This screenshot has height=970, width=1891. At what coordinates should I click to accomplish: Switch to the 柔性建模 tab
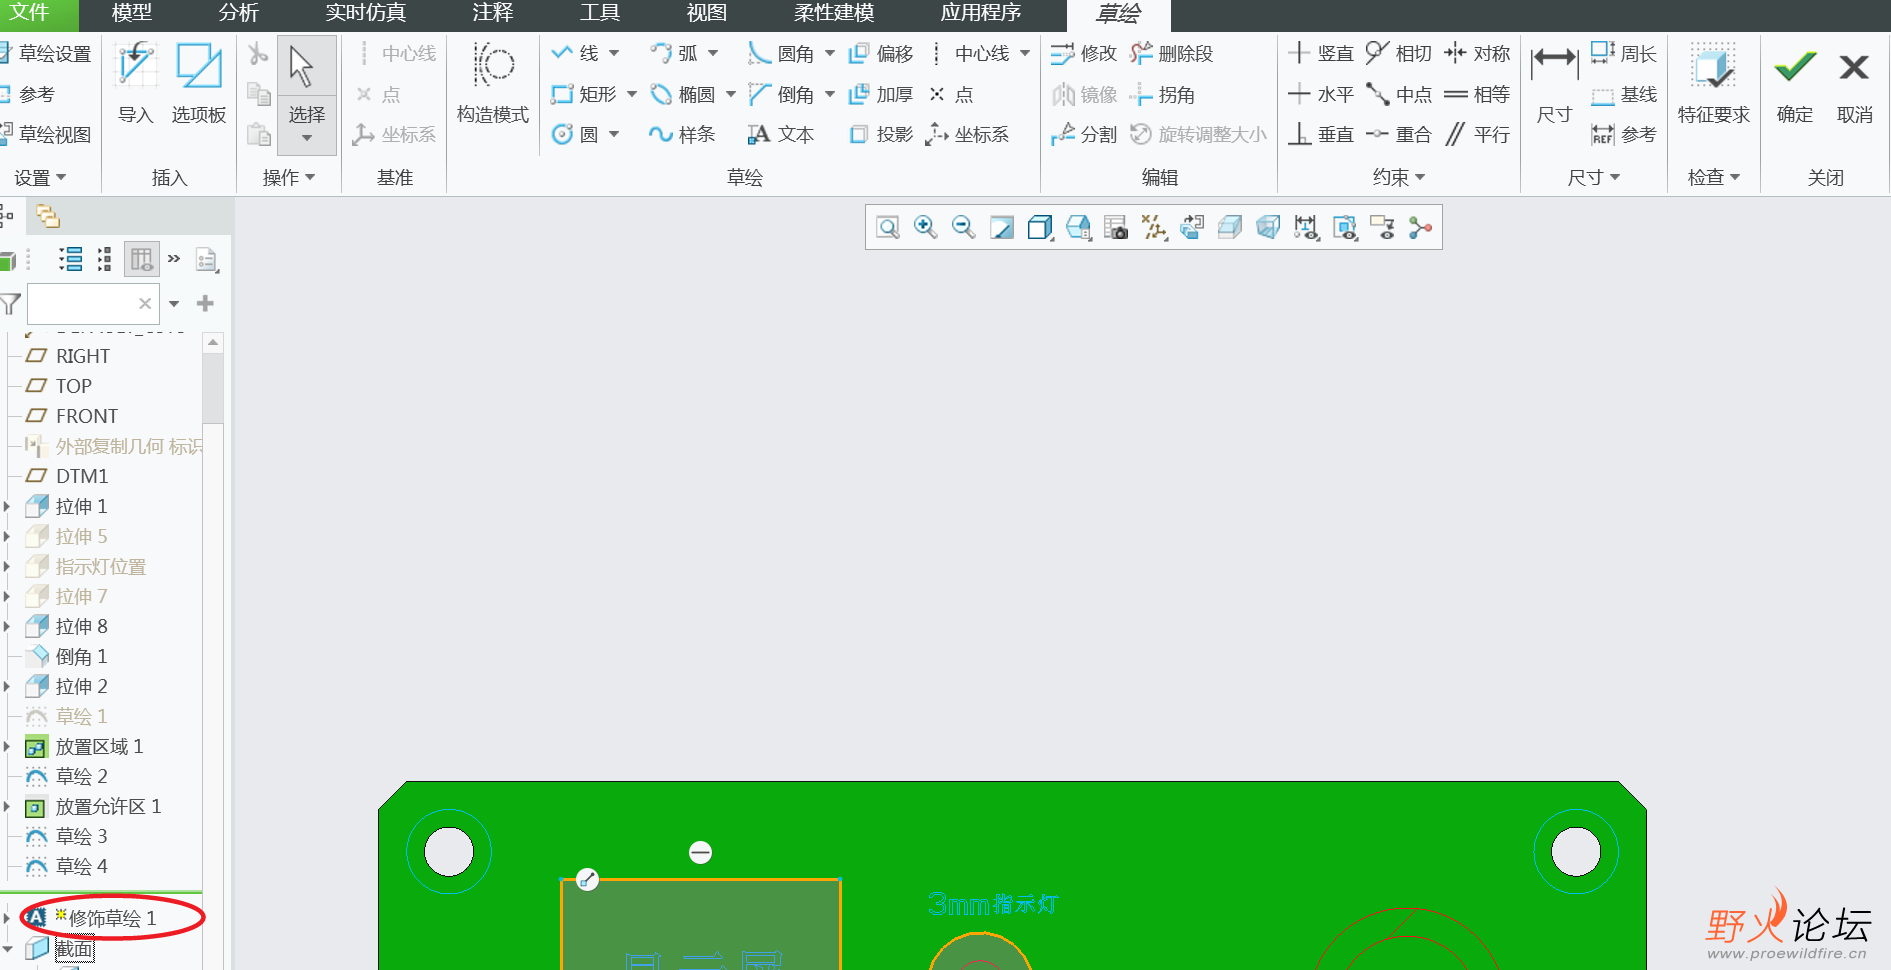[x=834, y=13]
